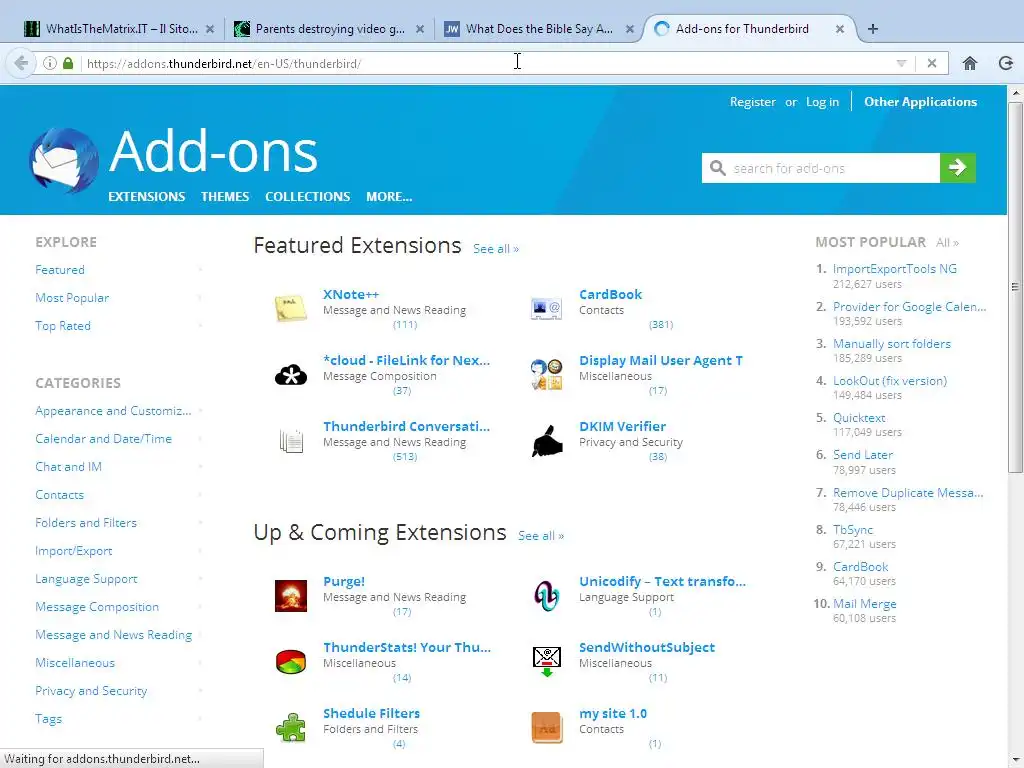
Task: Open the Purge! explosion icon
Action: click(x=291, y=596)
